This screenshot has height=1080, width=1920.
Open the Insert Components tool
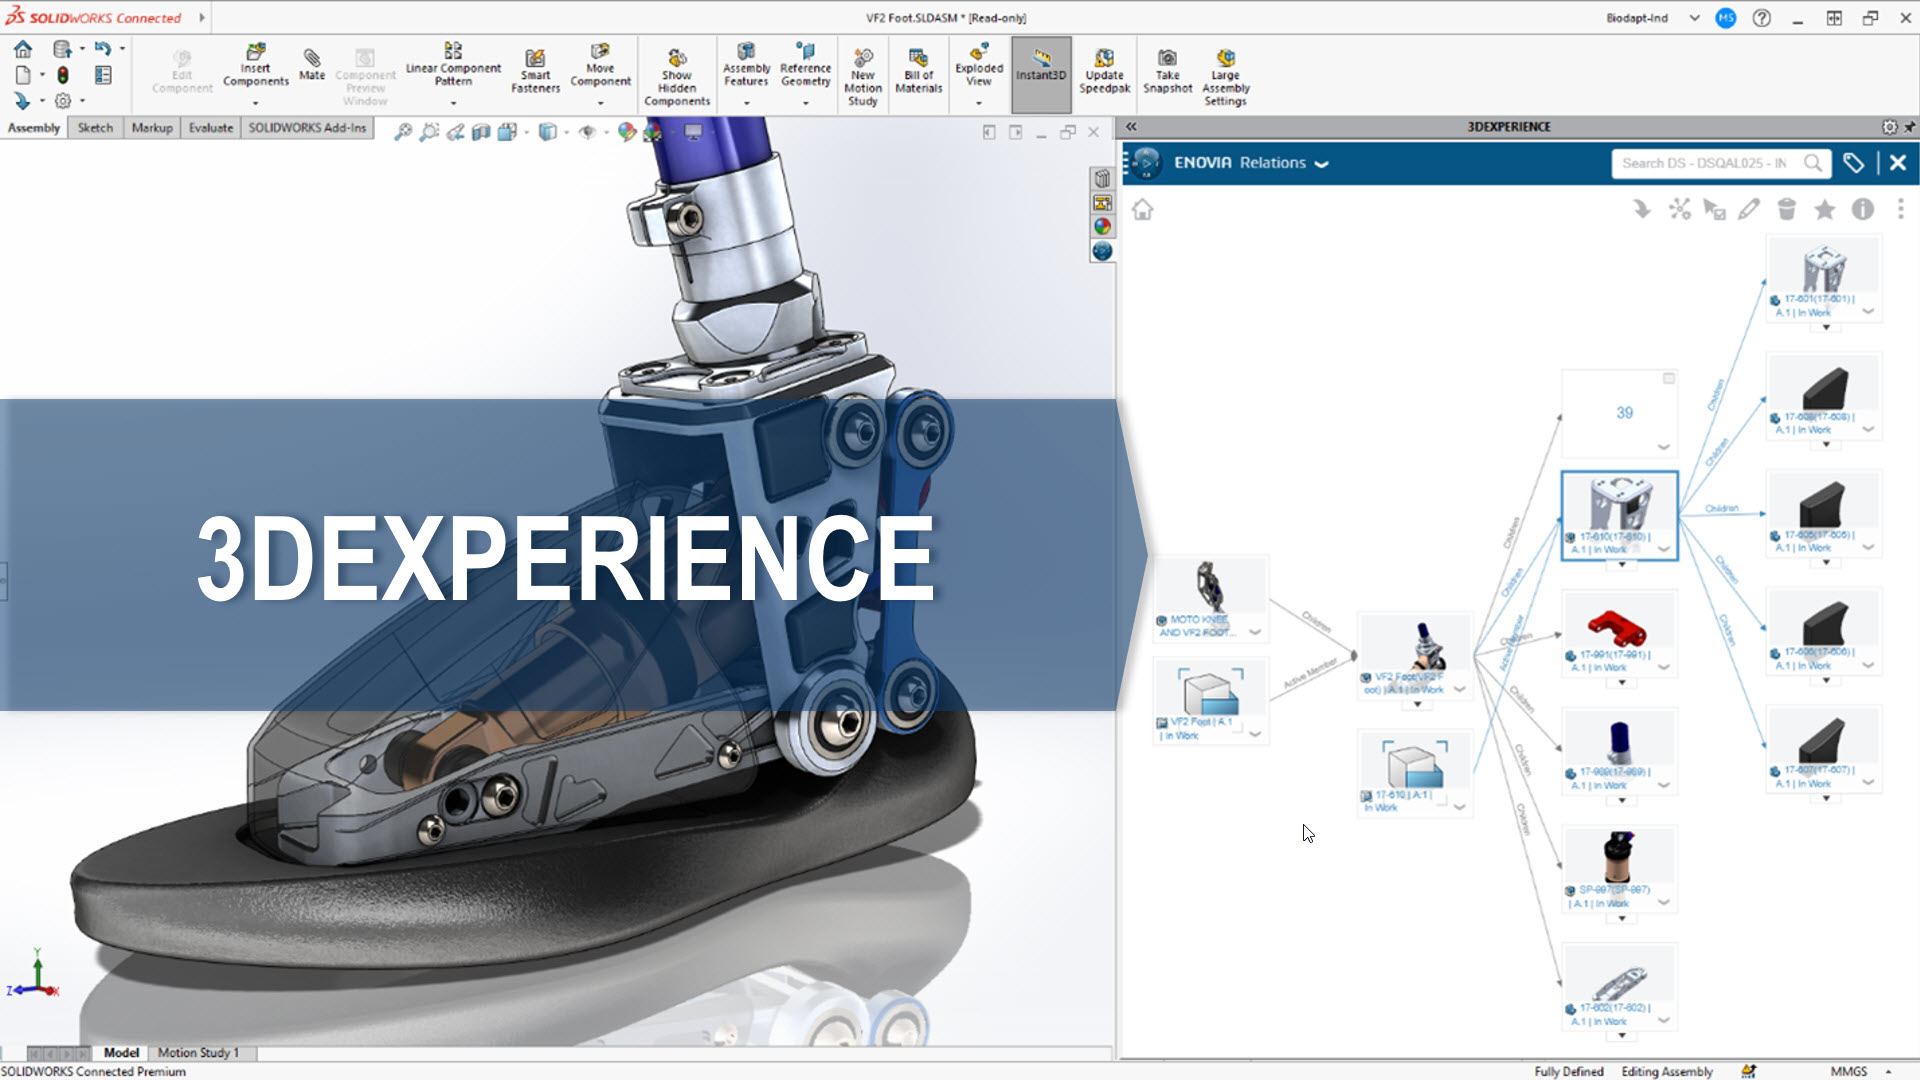pyautogui.click(x=255, y=70)
